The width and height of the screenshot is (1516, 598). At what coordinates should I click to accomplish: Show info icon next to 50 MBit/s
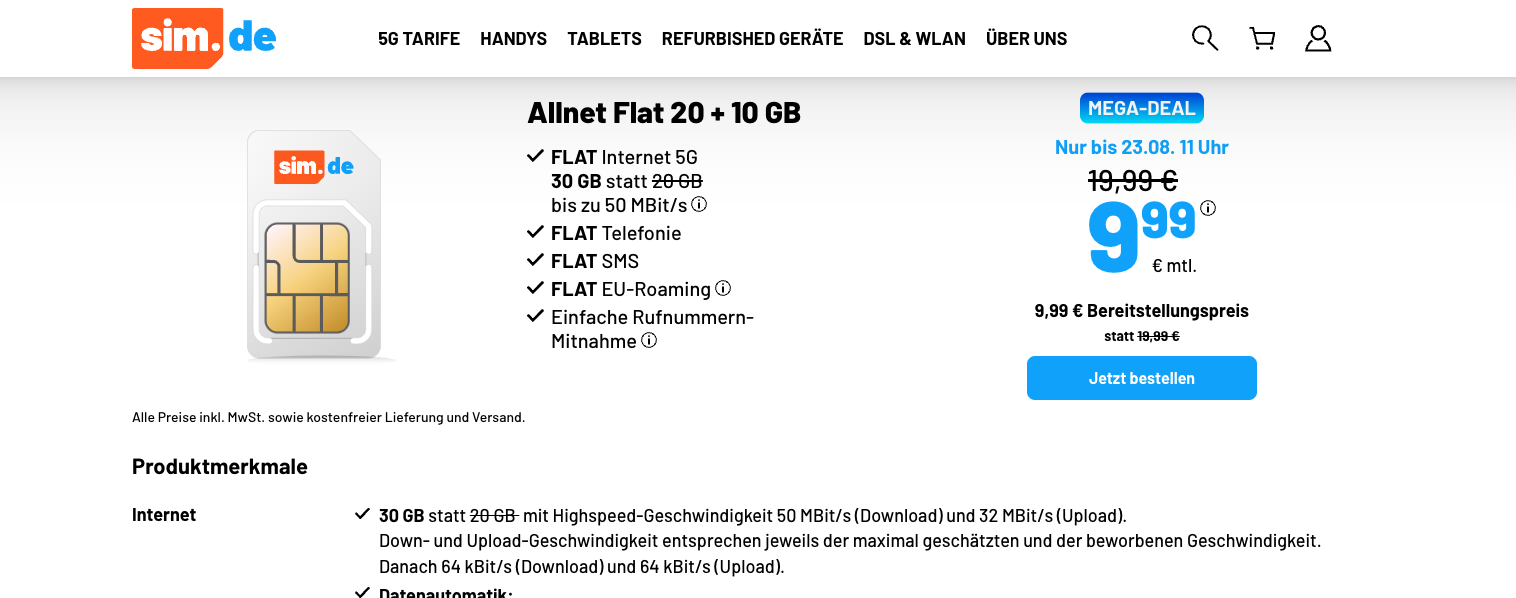click(x=699, y=204)
